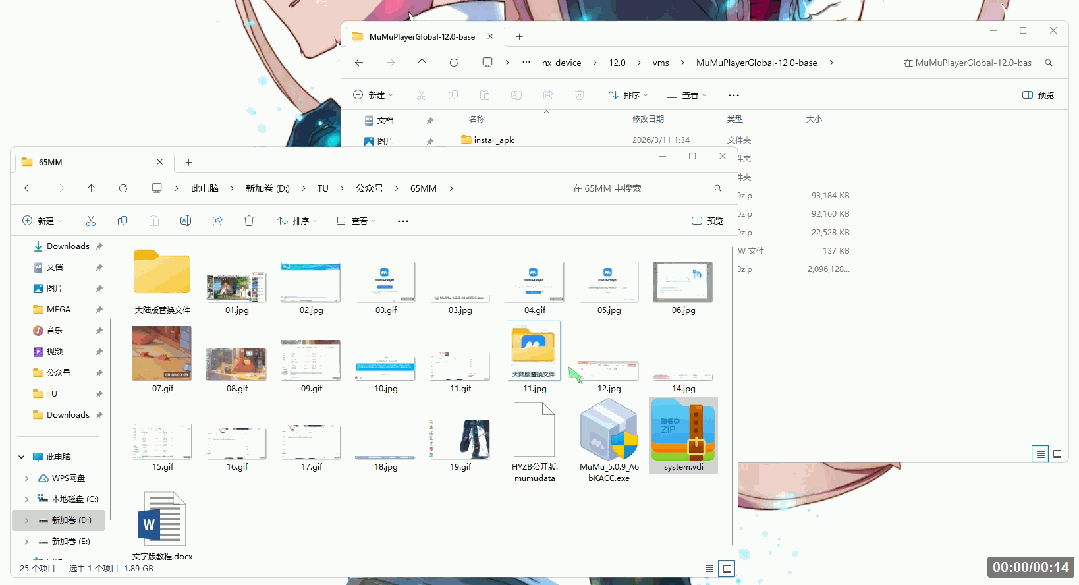
Task: Expand the 新加卷 (E:) tree node
Action: (27, 542)
